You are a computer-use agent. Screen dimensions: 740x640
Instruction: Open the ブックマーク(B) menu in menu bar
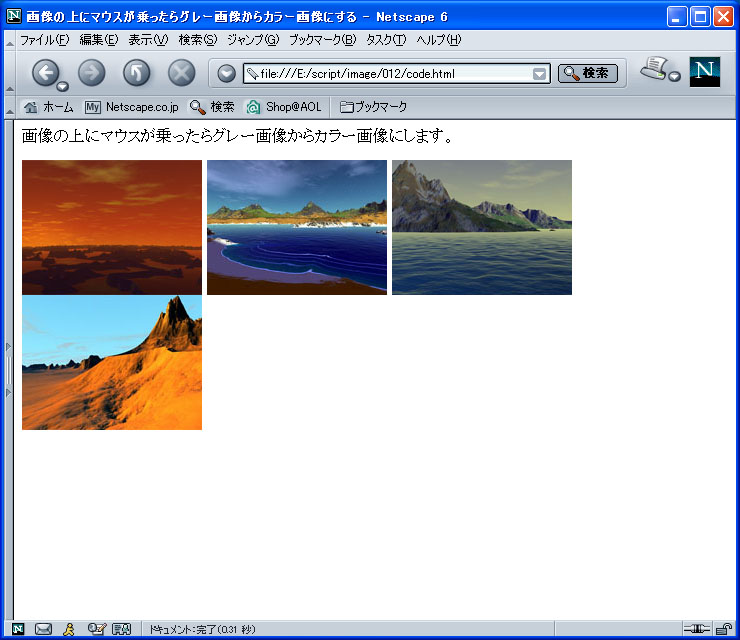point(322,40)
